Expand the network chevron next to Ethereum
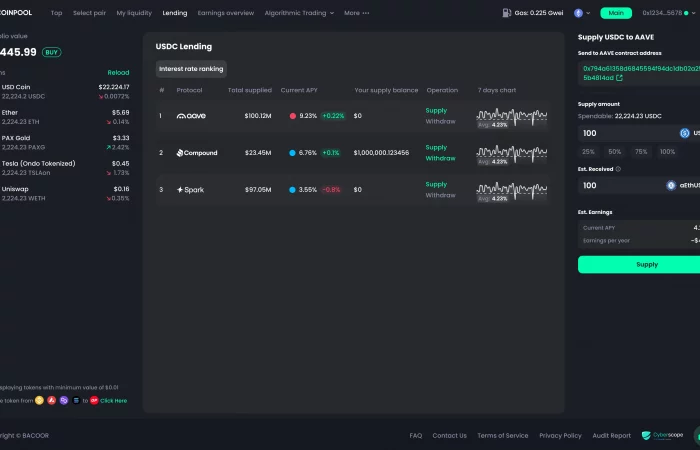 point(588,13)
